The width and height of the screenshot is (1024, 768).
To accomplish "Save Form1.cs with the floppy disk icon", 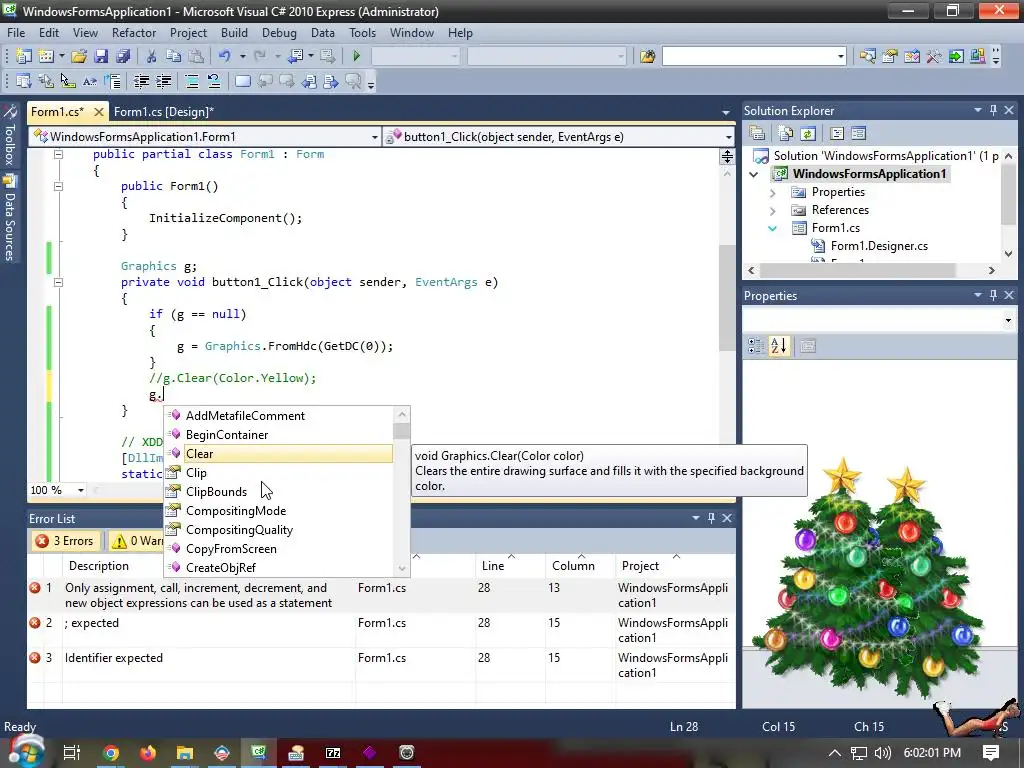I will point(101,56).
